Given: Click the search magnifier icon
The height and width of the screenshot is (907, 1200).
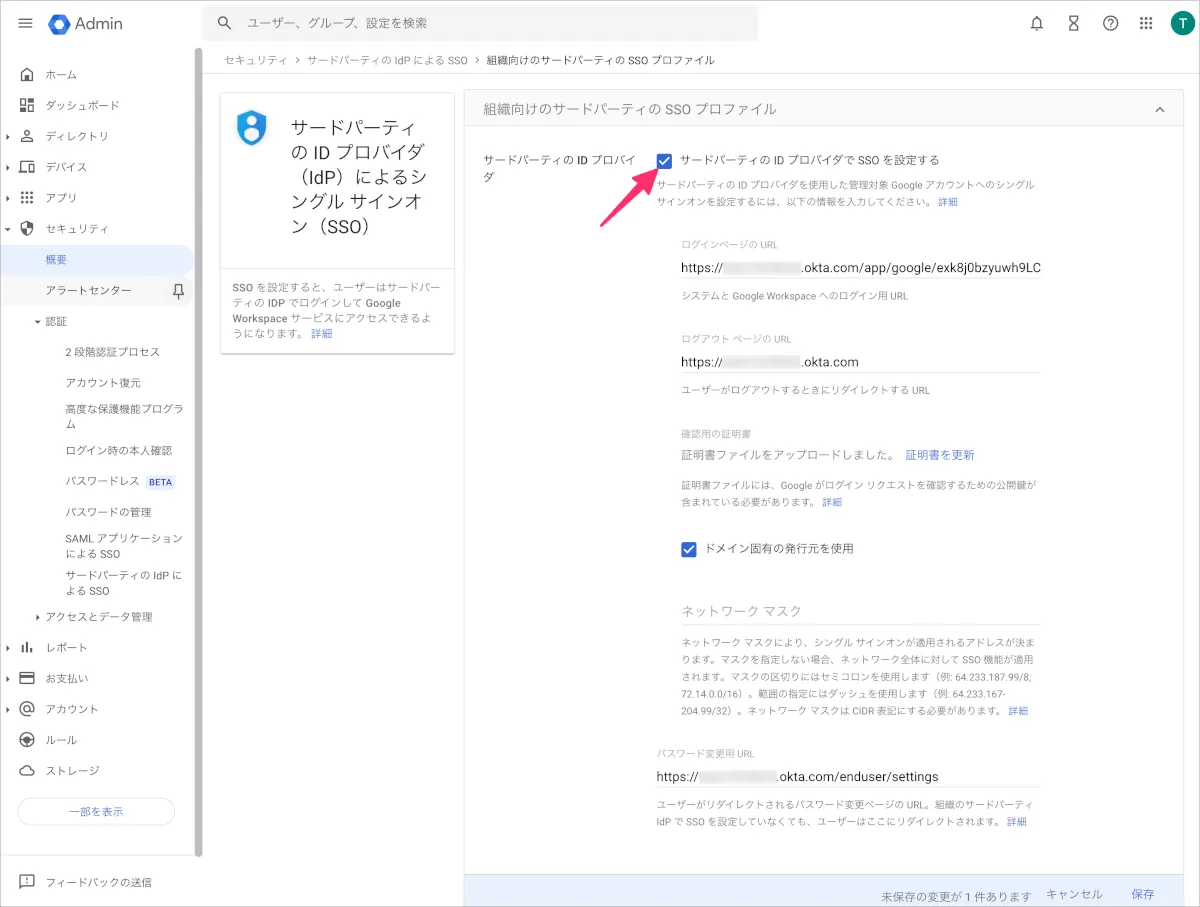Looking at the screenshot, I should point(225,23).
